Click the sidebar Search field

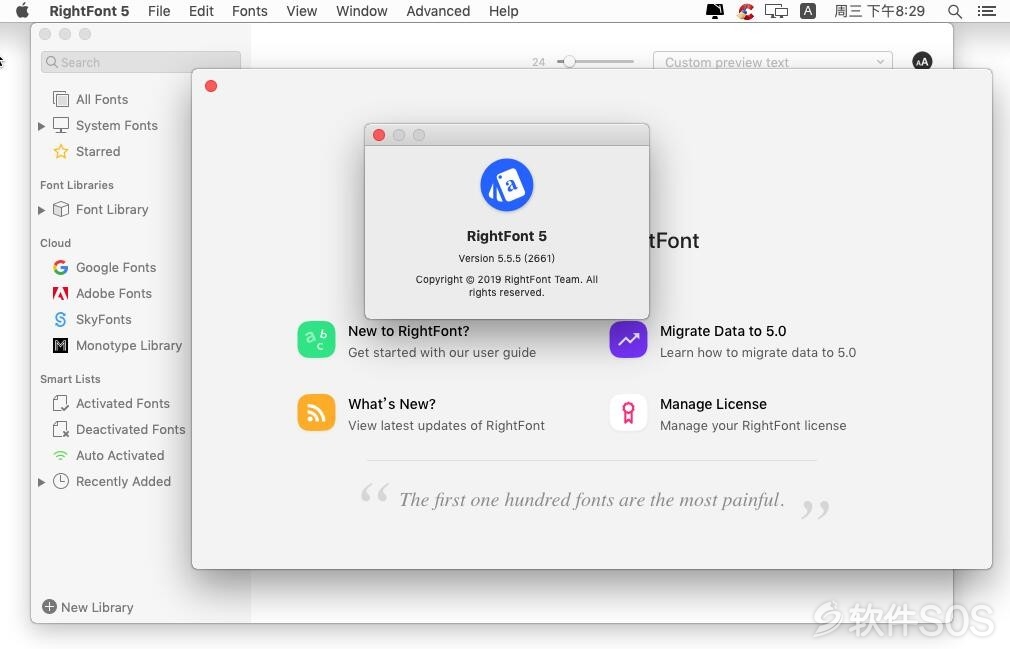140,62
